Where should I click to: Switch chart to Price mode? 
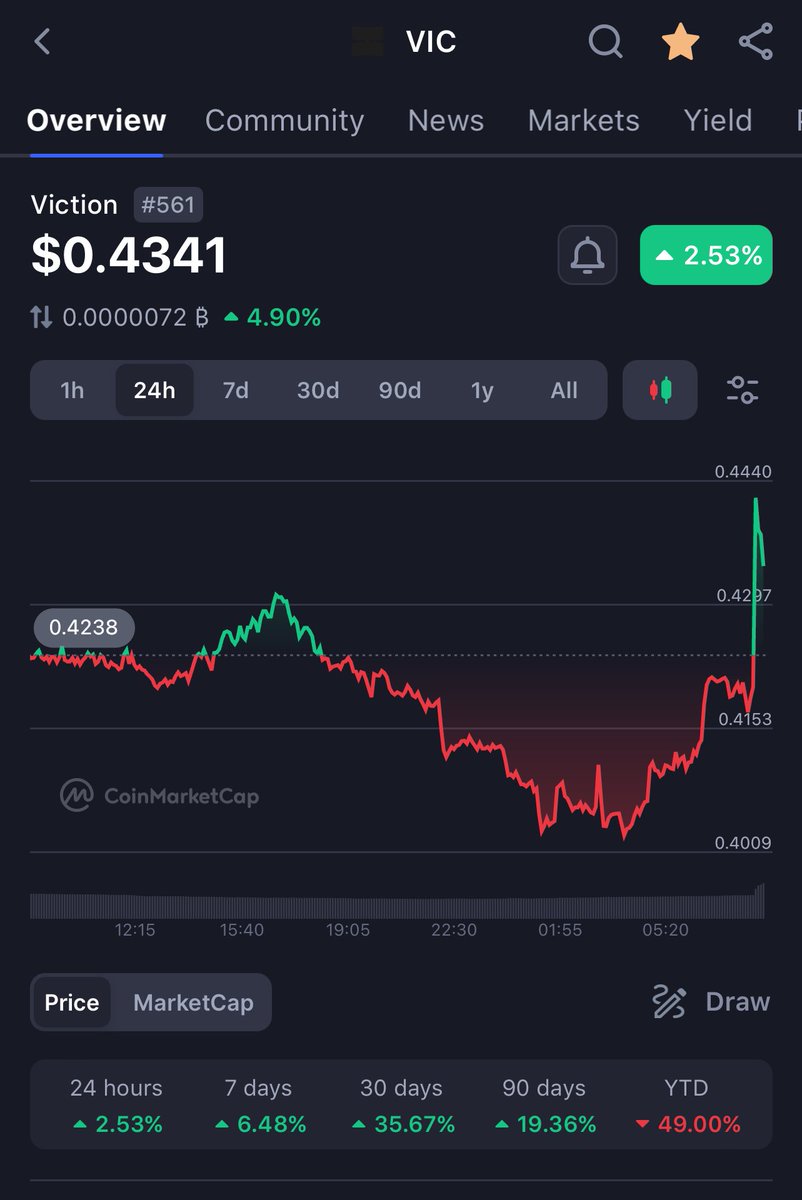click(x=72, y=1002)
